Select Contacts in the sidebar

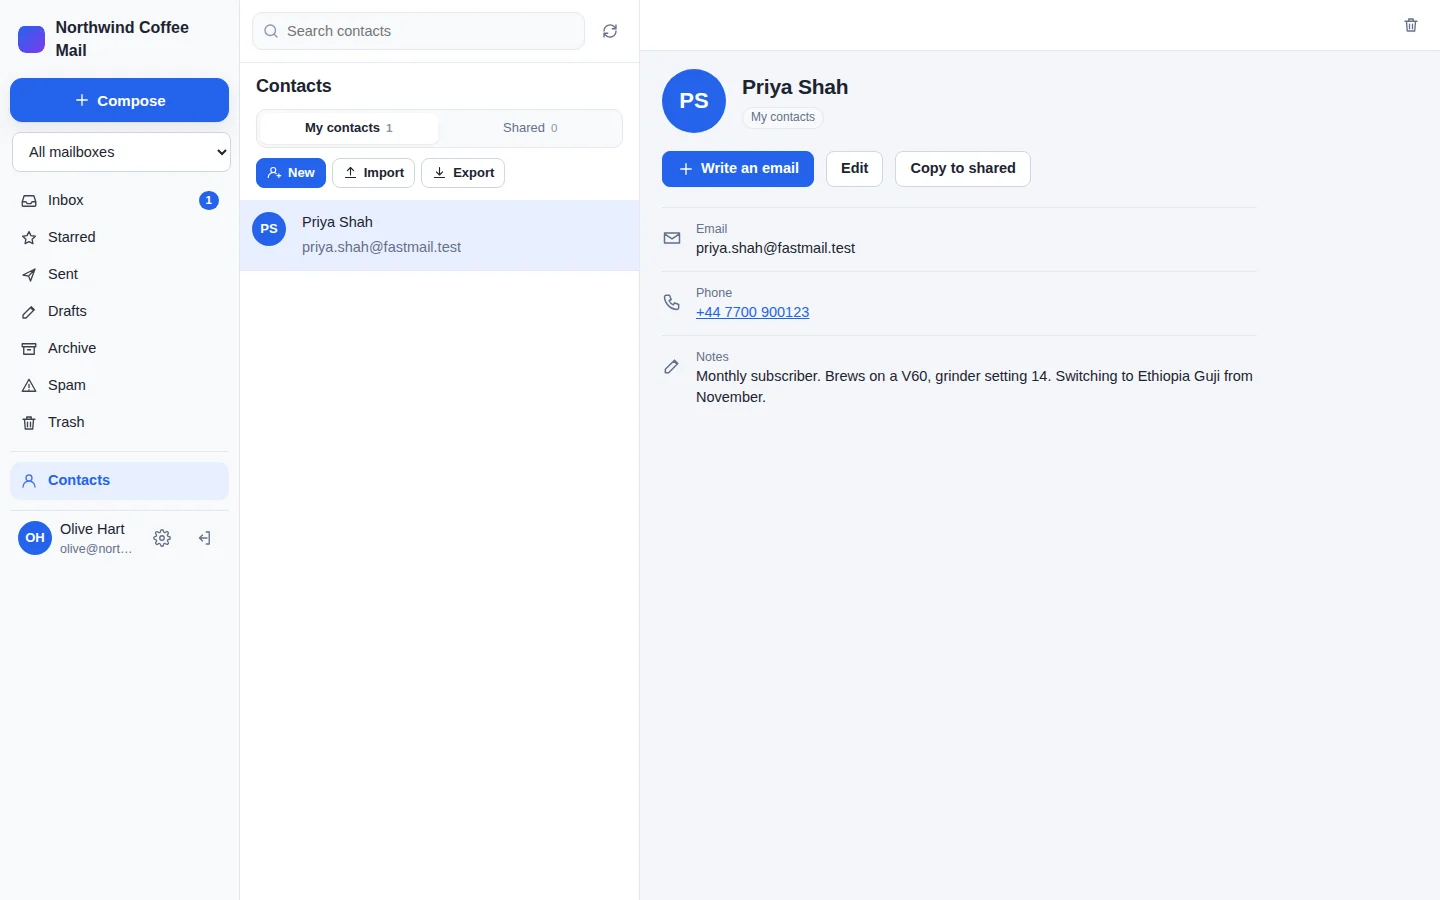[120, 481]
